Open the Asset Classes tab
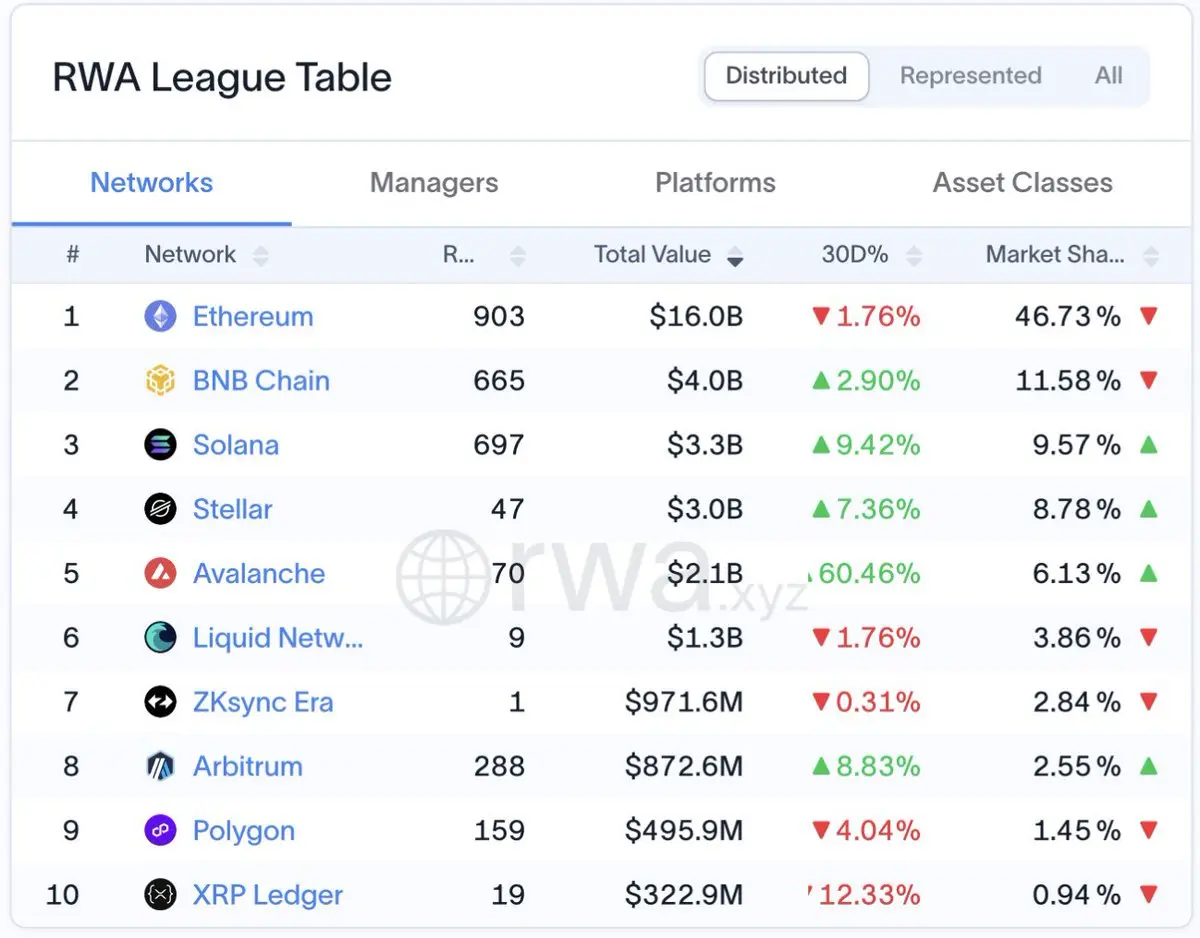Viewport: 1200px width, 938px height. [x=1022, y=183]
